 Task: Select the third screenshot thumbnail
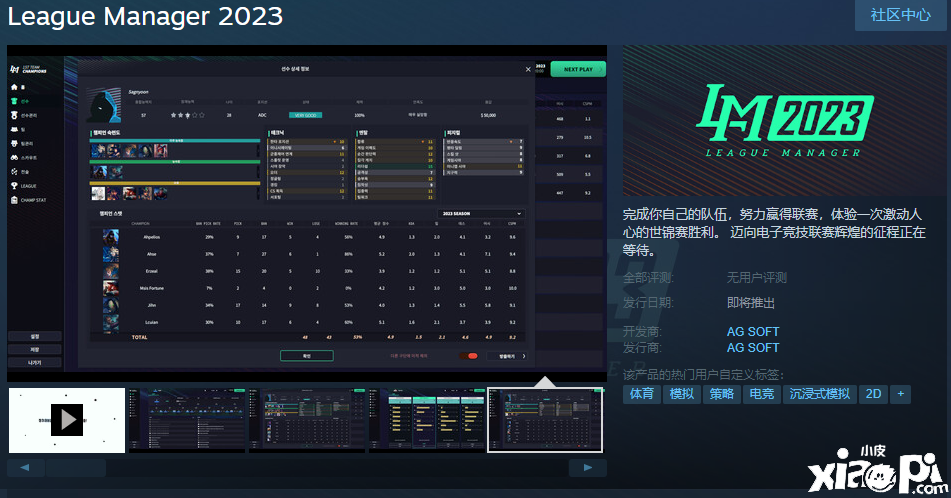click(x=307, y=420)
